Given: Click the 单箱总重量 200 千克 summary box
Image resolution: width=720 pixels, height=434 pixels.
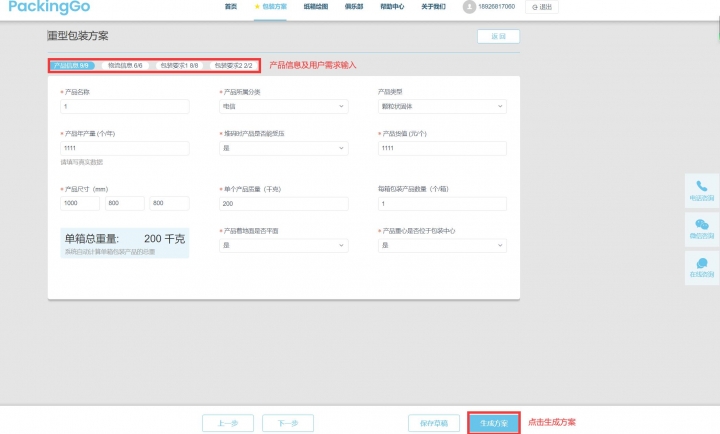Looking at the screenshot, I should [x=124, y=243].
